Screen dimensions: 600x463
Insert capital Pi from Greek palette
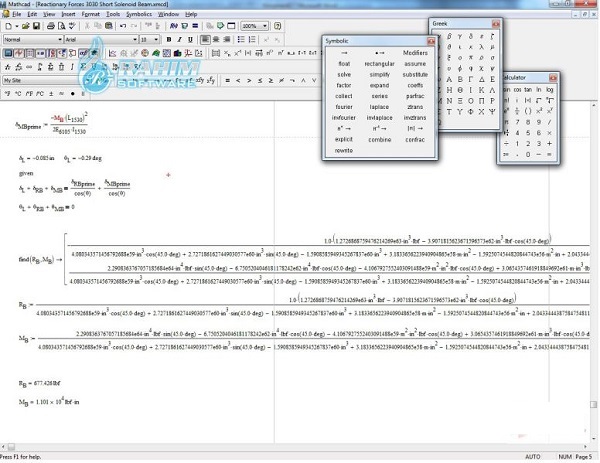(x=481, y=101)
